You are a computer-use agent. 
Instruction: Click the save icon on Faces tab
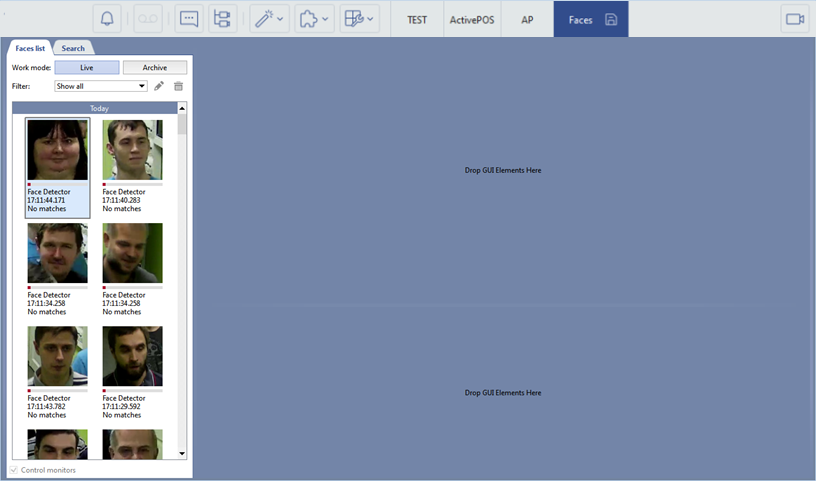611,19
